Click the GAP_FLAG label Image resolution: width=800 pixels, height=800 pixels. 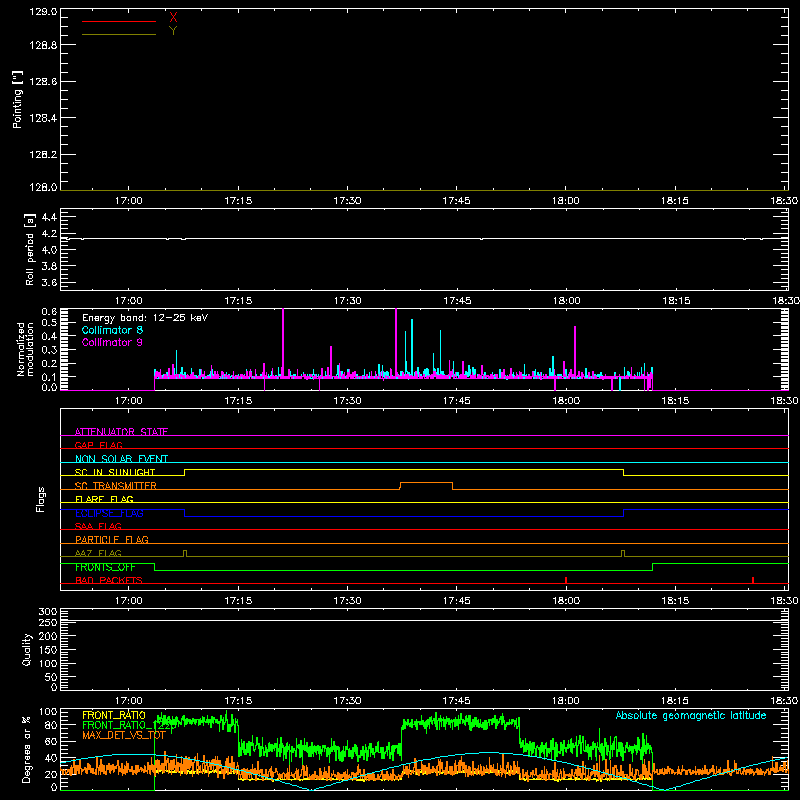point(98,445)
